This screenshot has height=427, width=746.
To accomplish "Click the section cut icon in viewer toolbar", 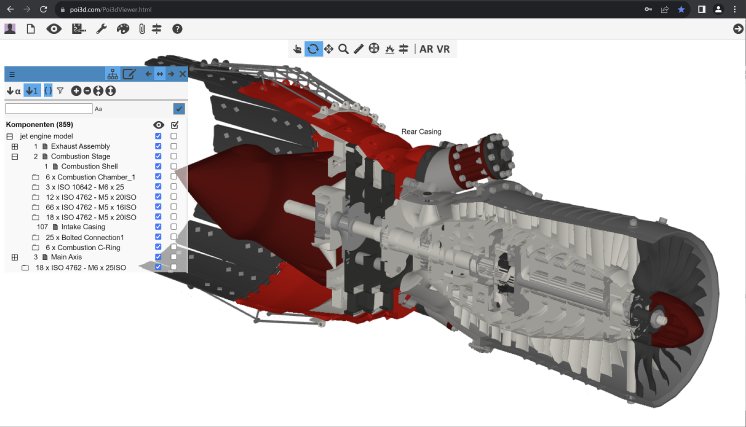I will pos(403,49).
